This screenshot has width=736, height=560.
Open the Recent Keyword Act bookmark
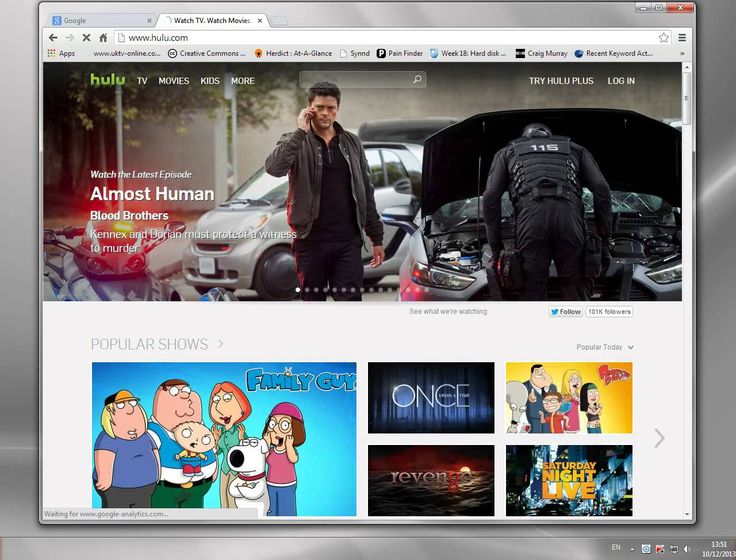pos(613,54)
